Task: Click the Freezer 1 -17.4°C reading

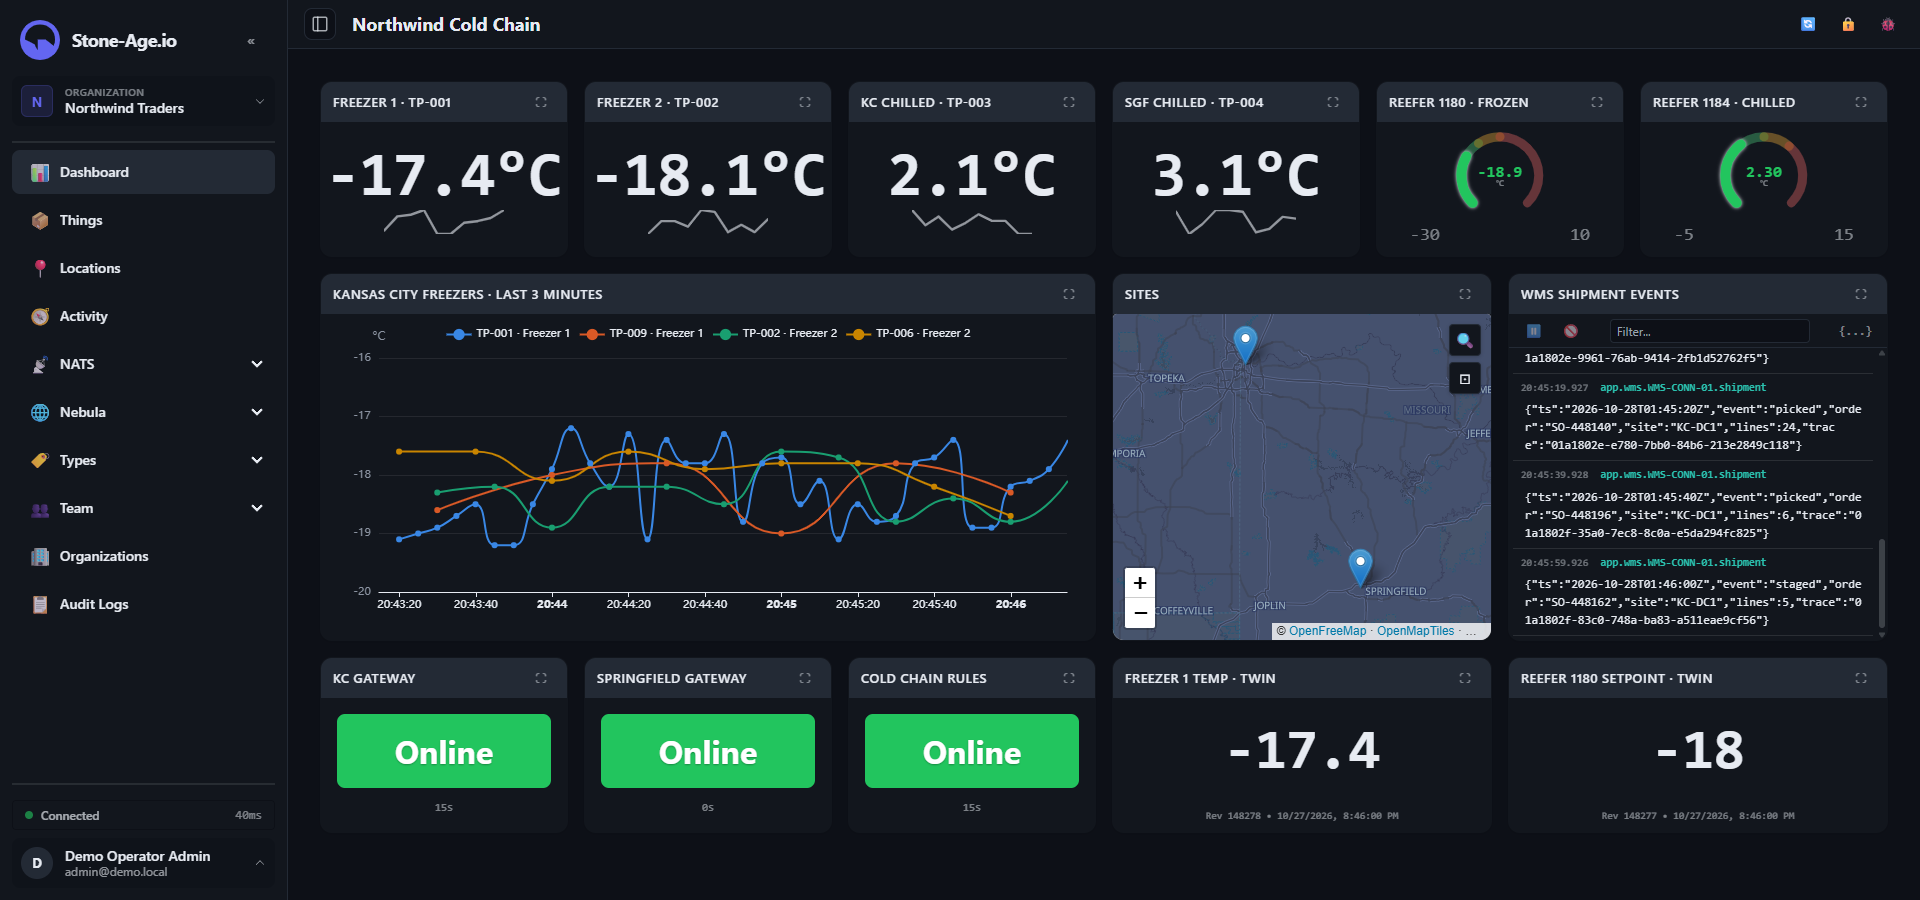Action: [446, 175]
